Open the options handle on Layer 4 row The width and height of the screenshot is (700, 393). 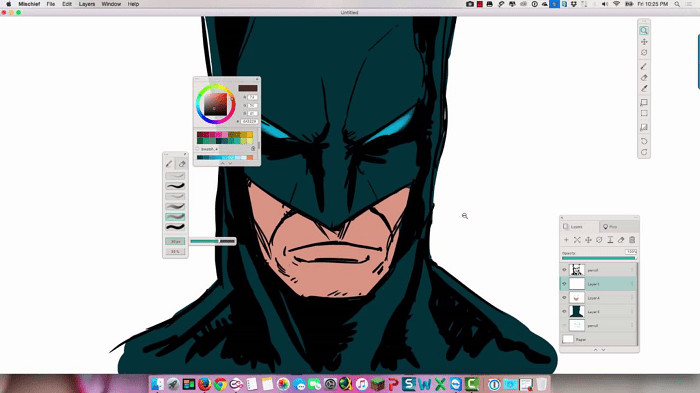tap(632, 298)
